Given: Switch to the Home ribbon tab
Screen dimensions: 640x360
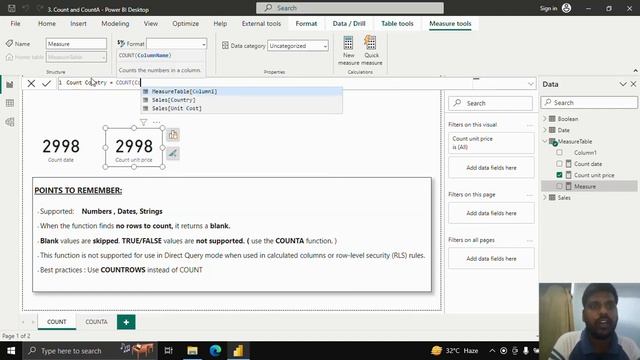Looking at the screenshot, I should pyautogui.click(x=47, y=24).
